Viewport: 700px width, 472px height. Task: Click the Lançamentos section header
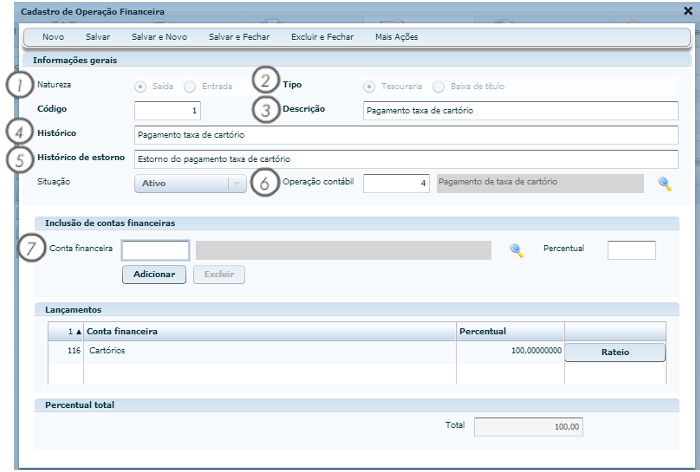357,309
